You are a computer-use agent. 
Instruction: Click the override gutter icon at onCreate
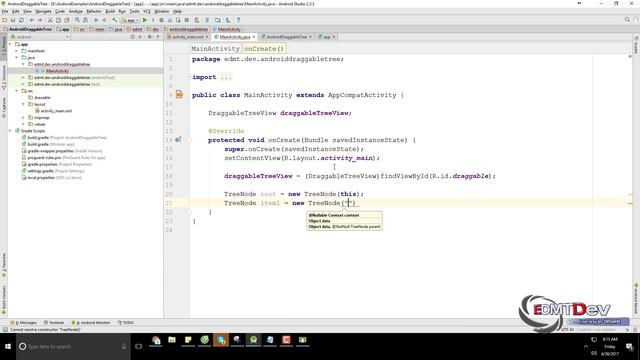[178, 140]
